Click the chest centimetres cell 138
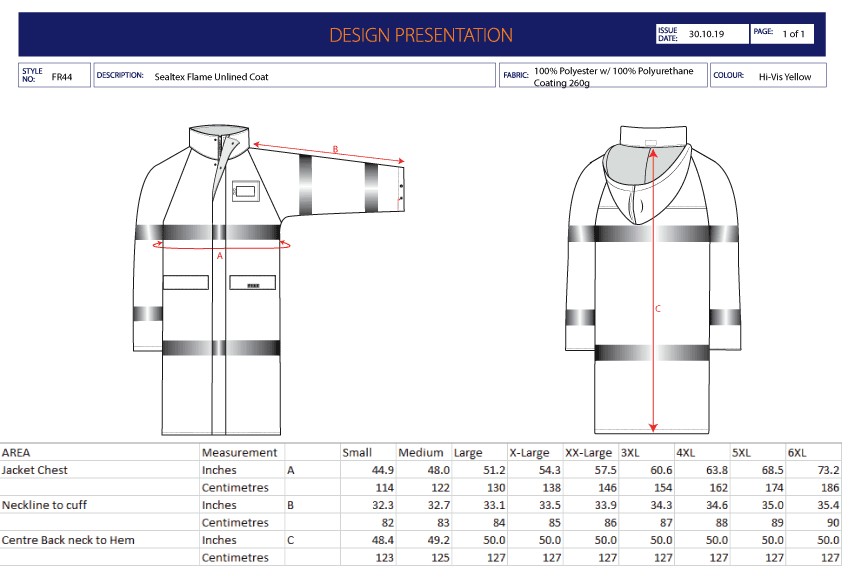Image resolution: width=842 pixels, height=566 pixels. pyautogui.click(x=551, y=488)
